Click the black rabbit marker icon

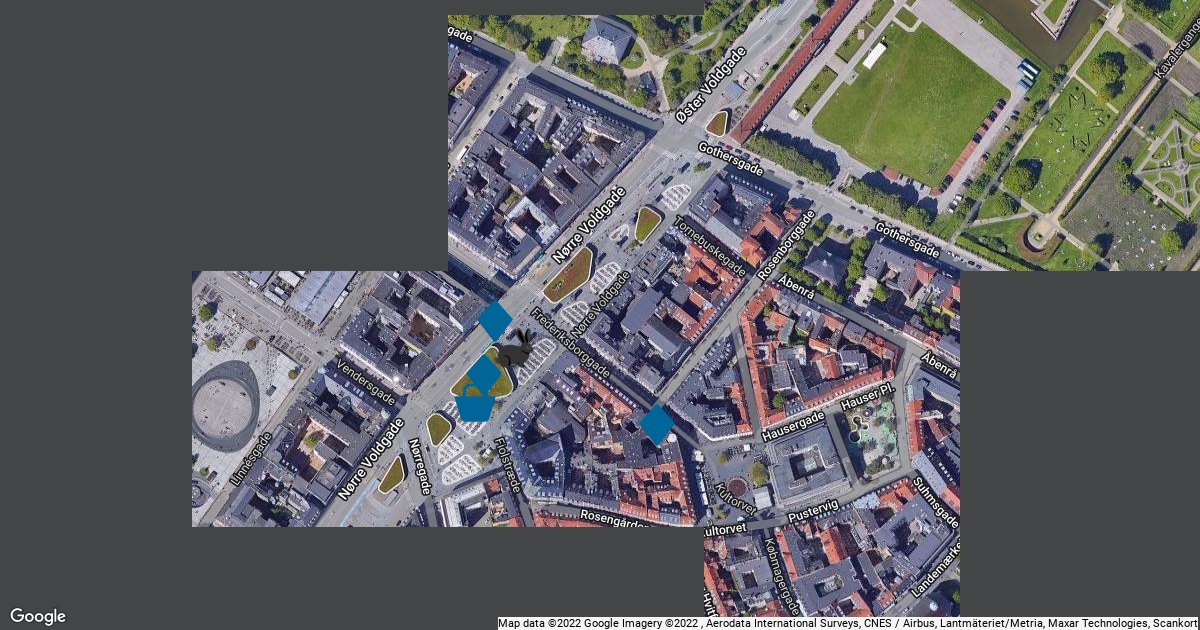[517, 352]
